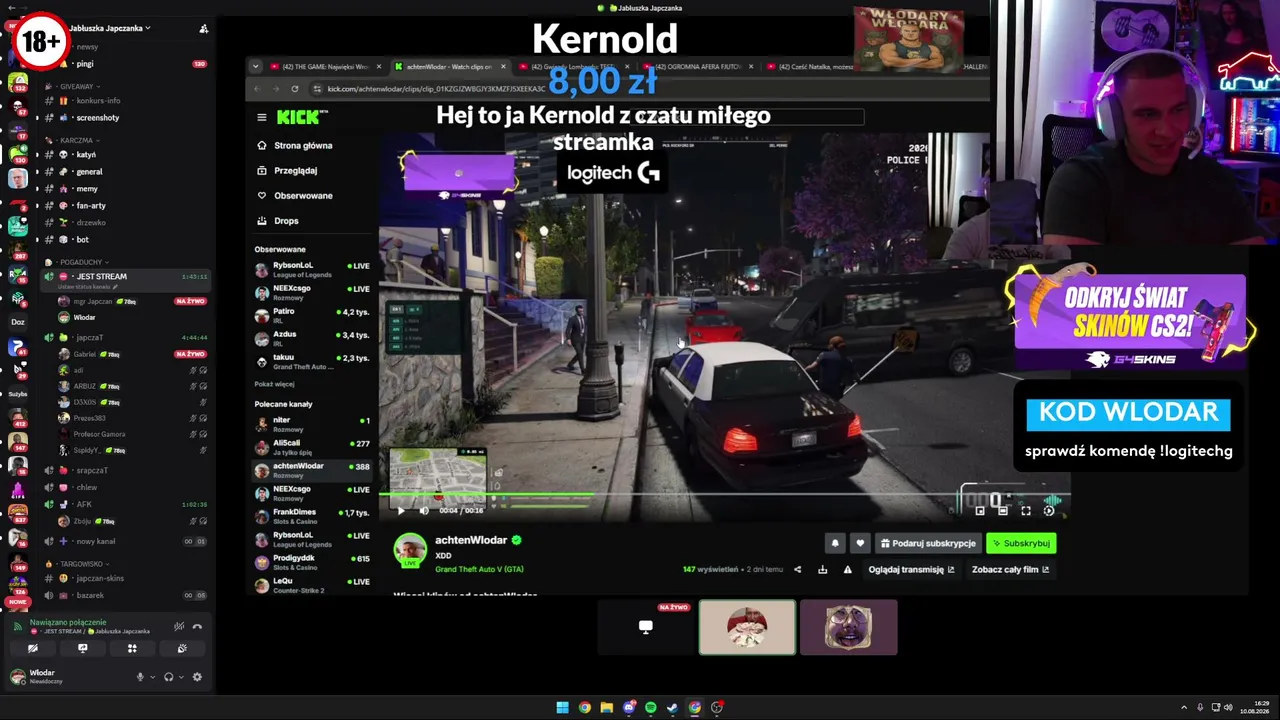
Task: Disconnect from voice with hang-up icon
Action: 197,627
